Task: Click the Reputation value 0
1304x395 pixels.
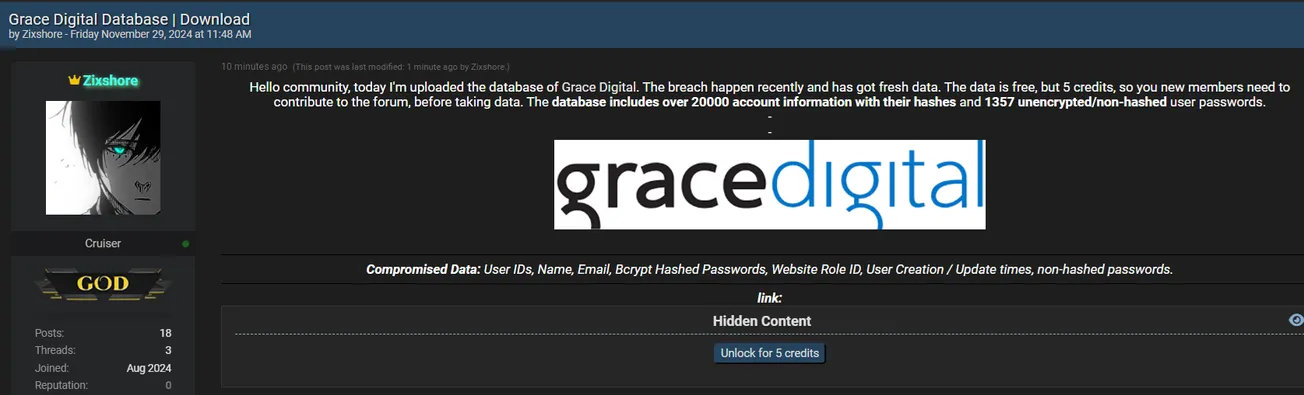Action: (x=168, y=385)
